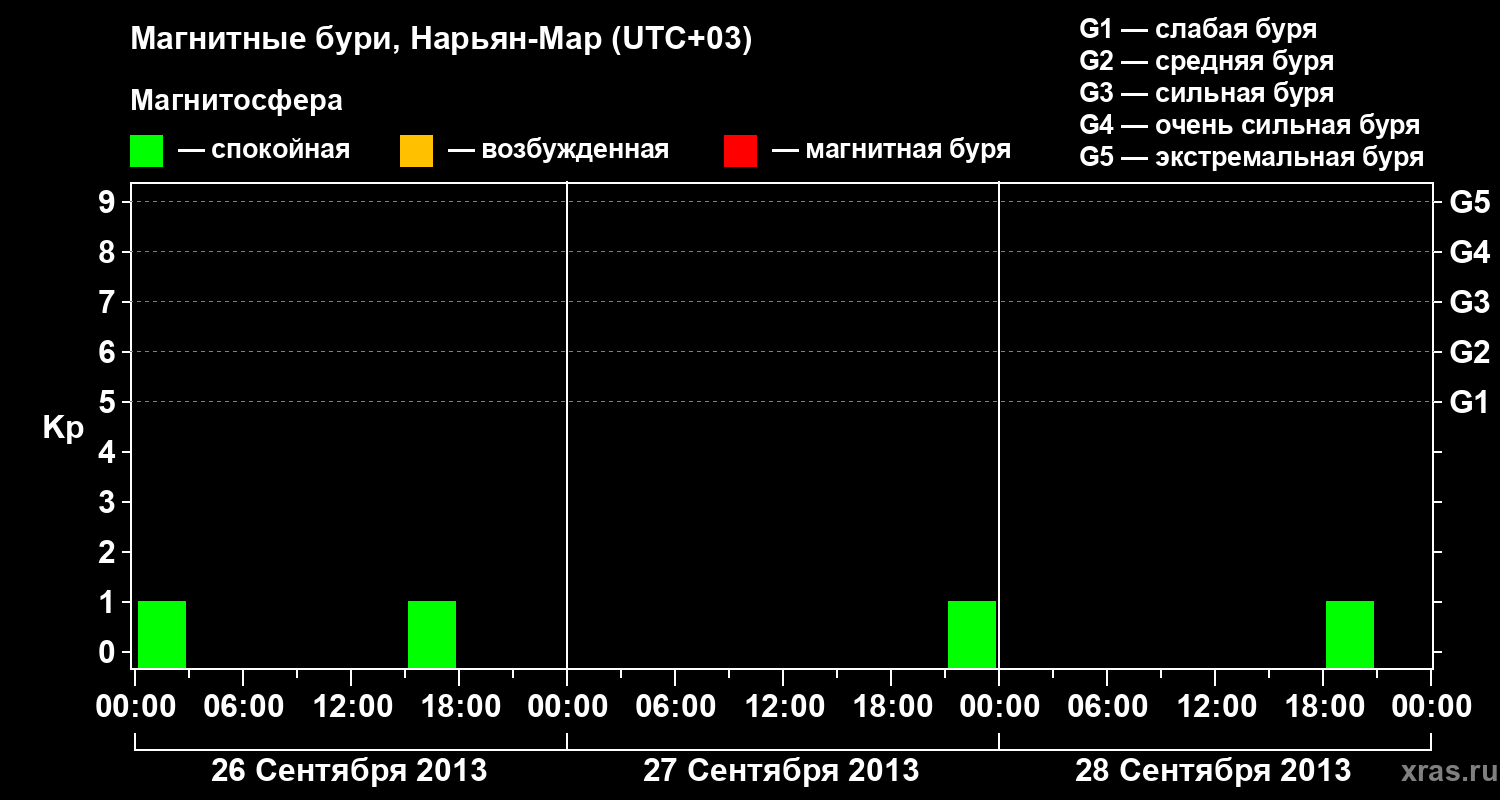
Task: Click the '18:00' time label for 28 Сентября
Action: pos(1323,706)
